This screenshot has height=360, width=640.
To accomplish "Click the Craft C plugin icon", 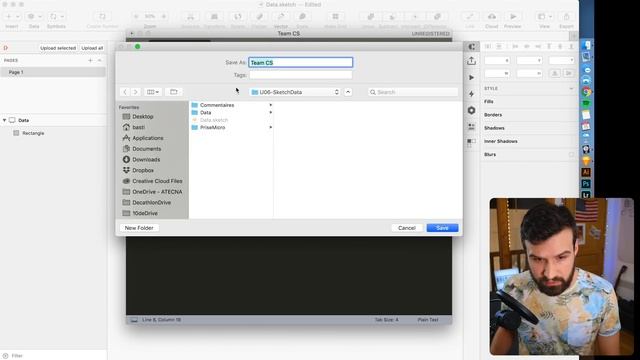I will pyautogui.click(x=471, y=47).
